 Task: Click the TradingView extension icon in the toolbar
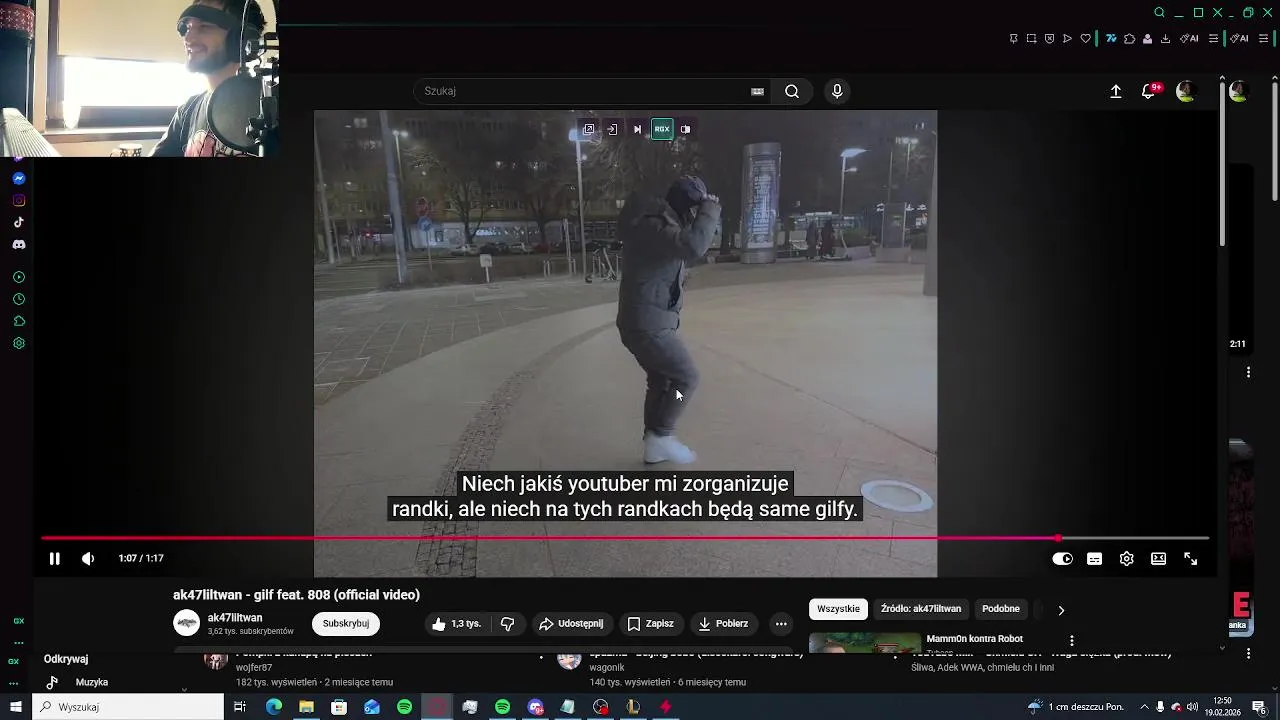(x=1111, y=39)
